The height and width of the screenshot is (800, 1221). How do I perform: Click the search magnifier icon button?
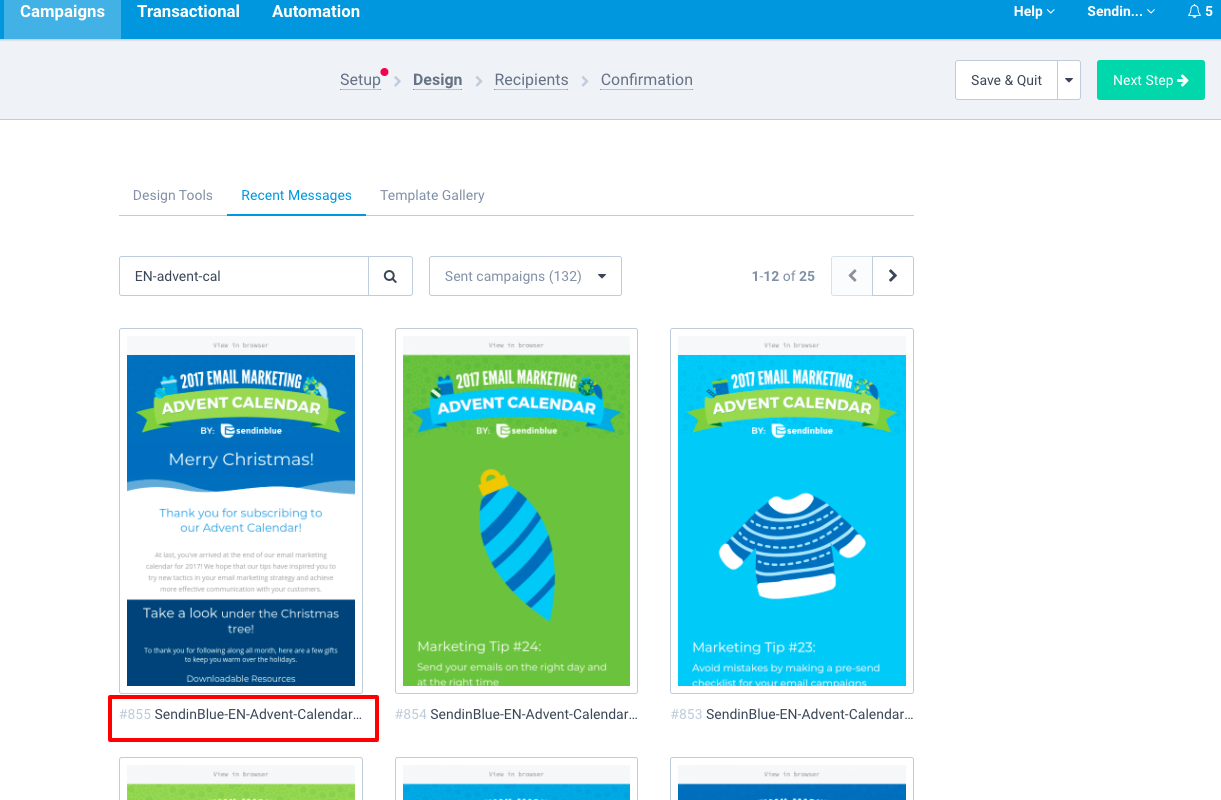coord(391,276)
